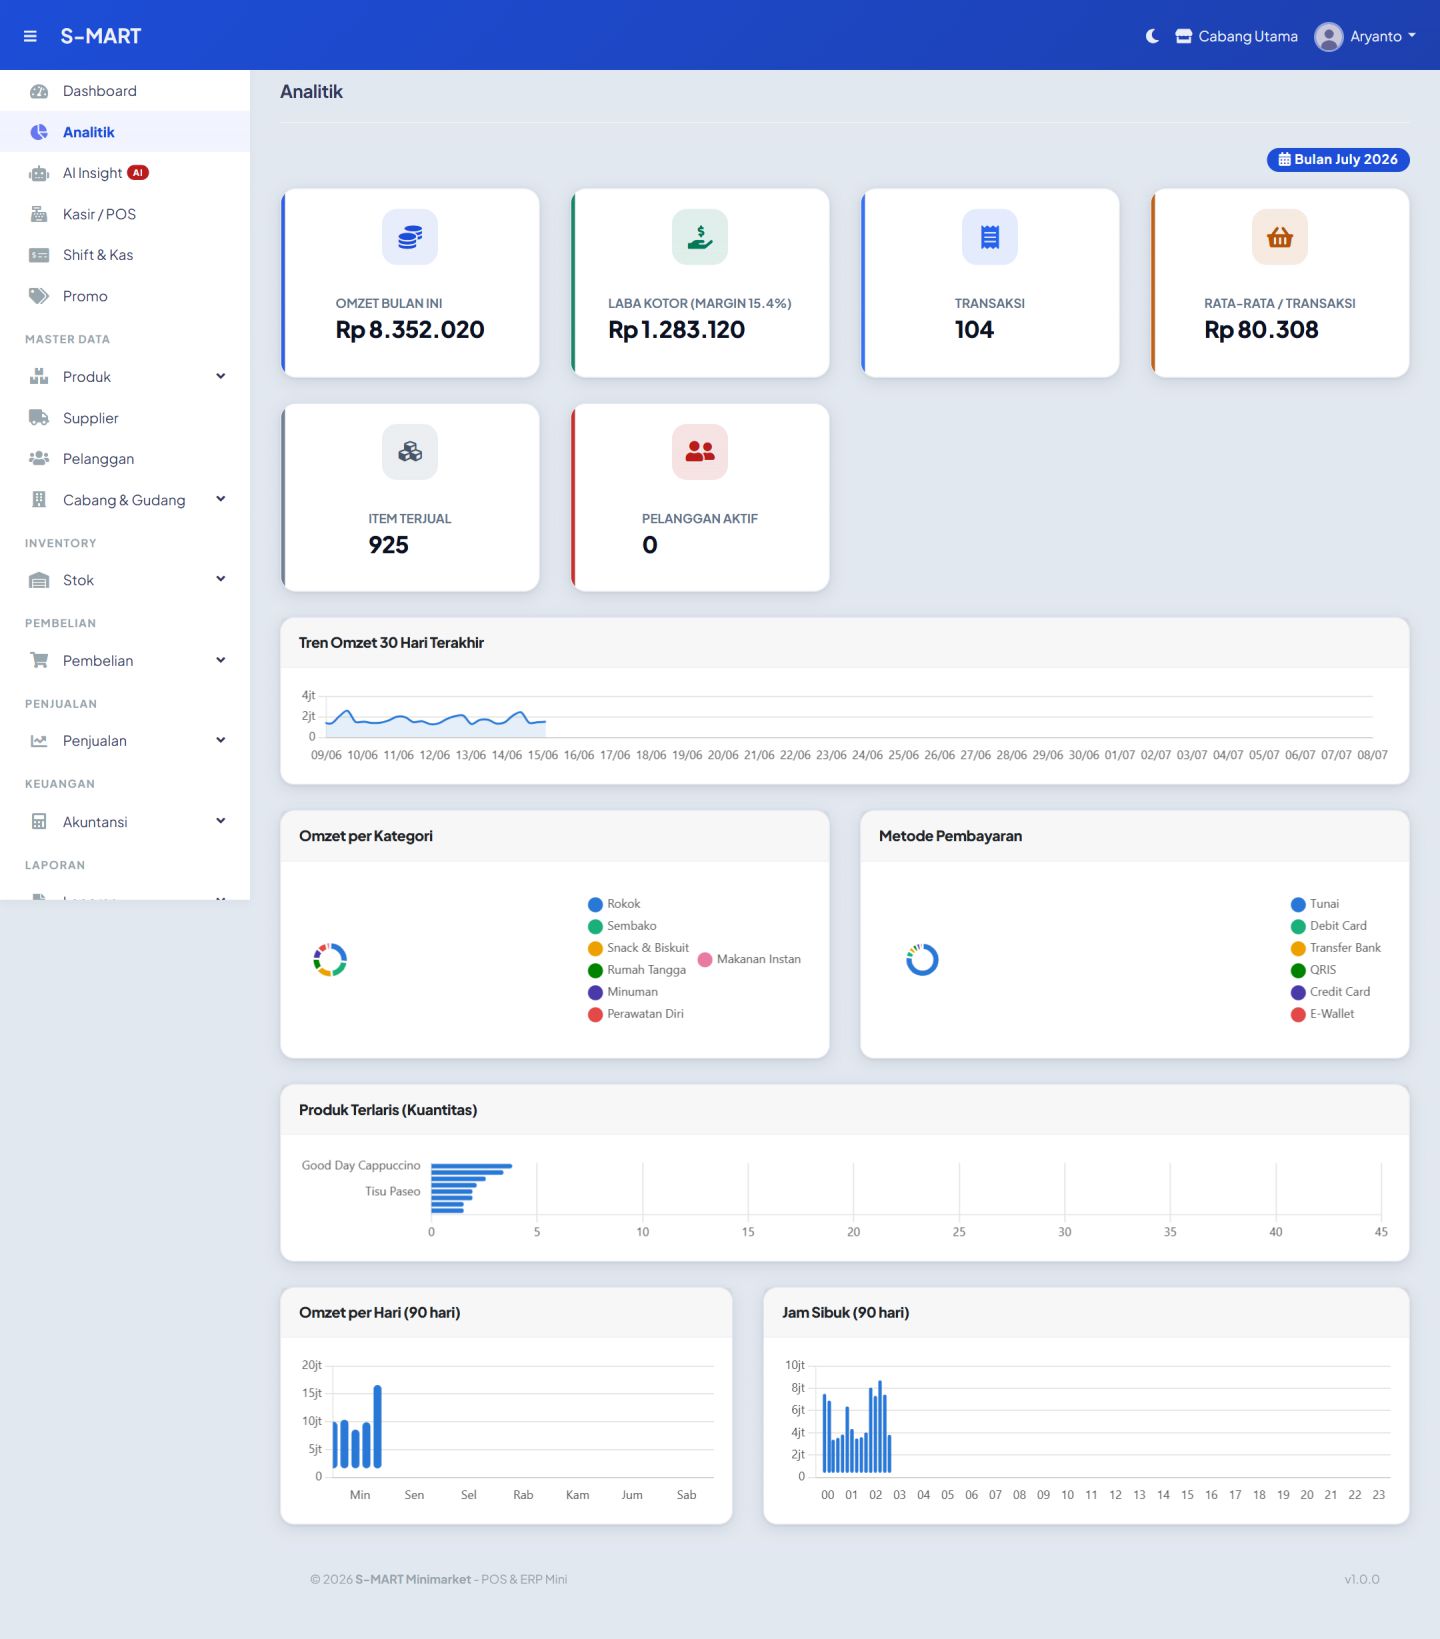Open the Promo menu item
1440x1639 pixels.
click(125, 296)
